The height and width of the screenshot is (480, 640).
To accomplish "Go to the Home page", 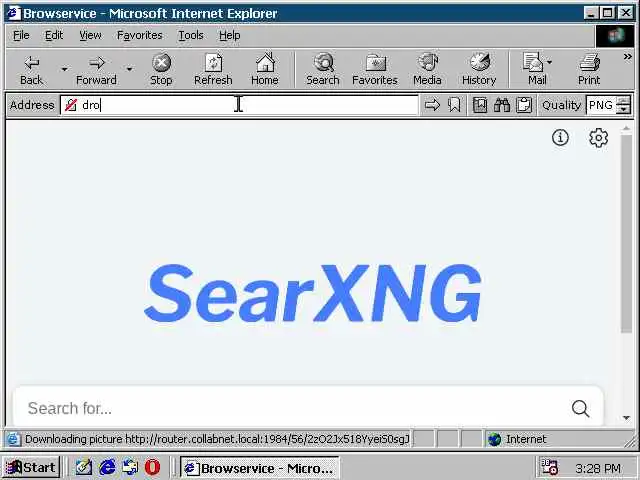I will click(265, 69).
